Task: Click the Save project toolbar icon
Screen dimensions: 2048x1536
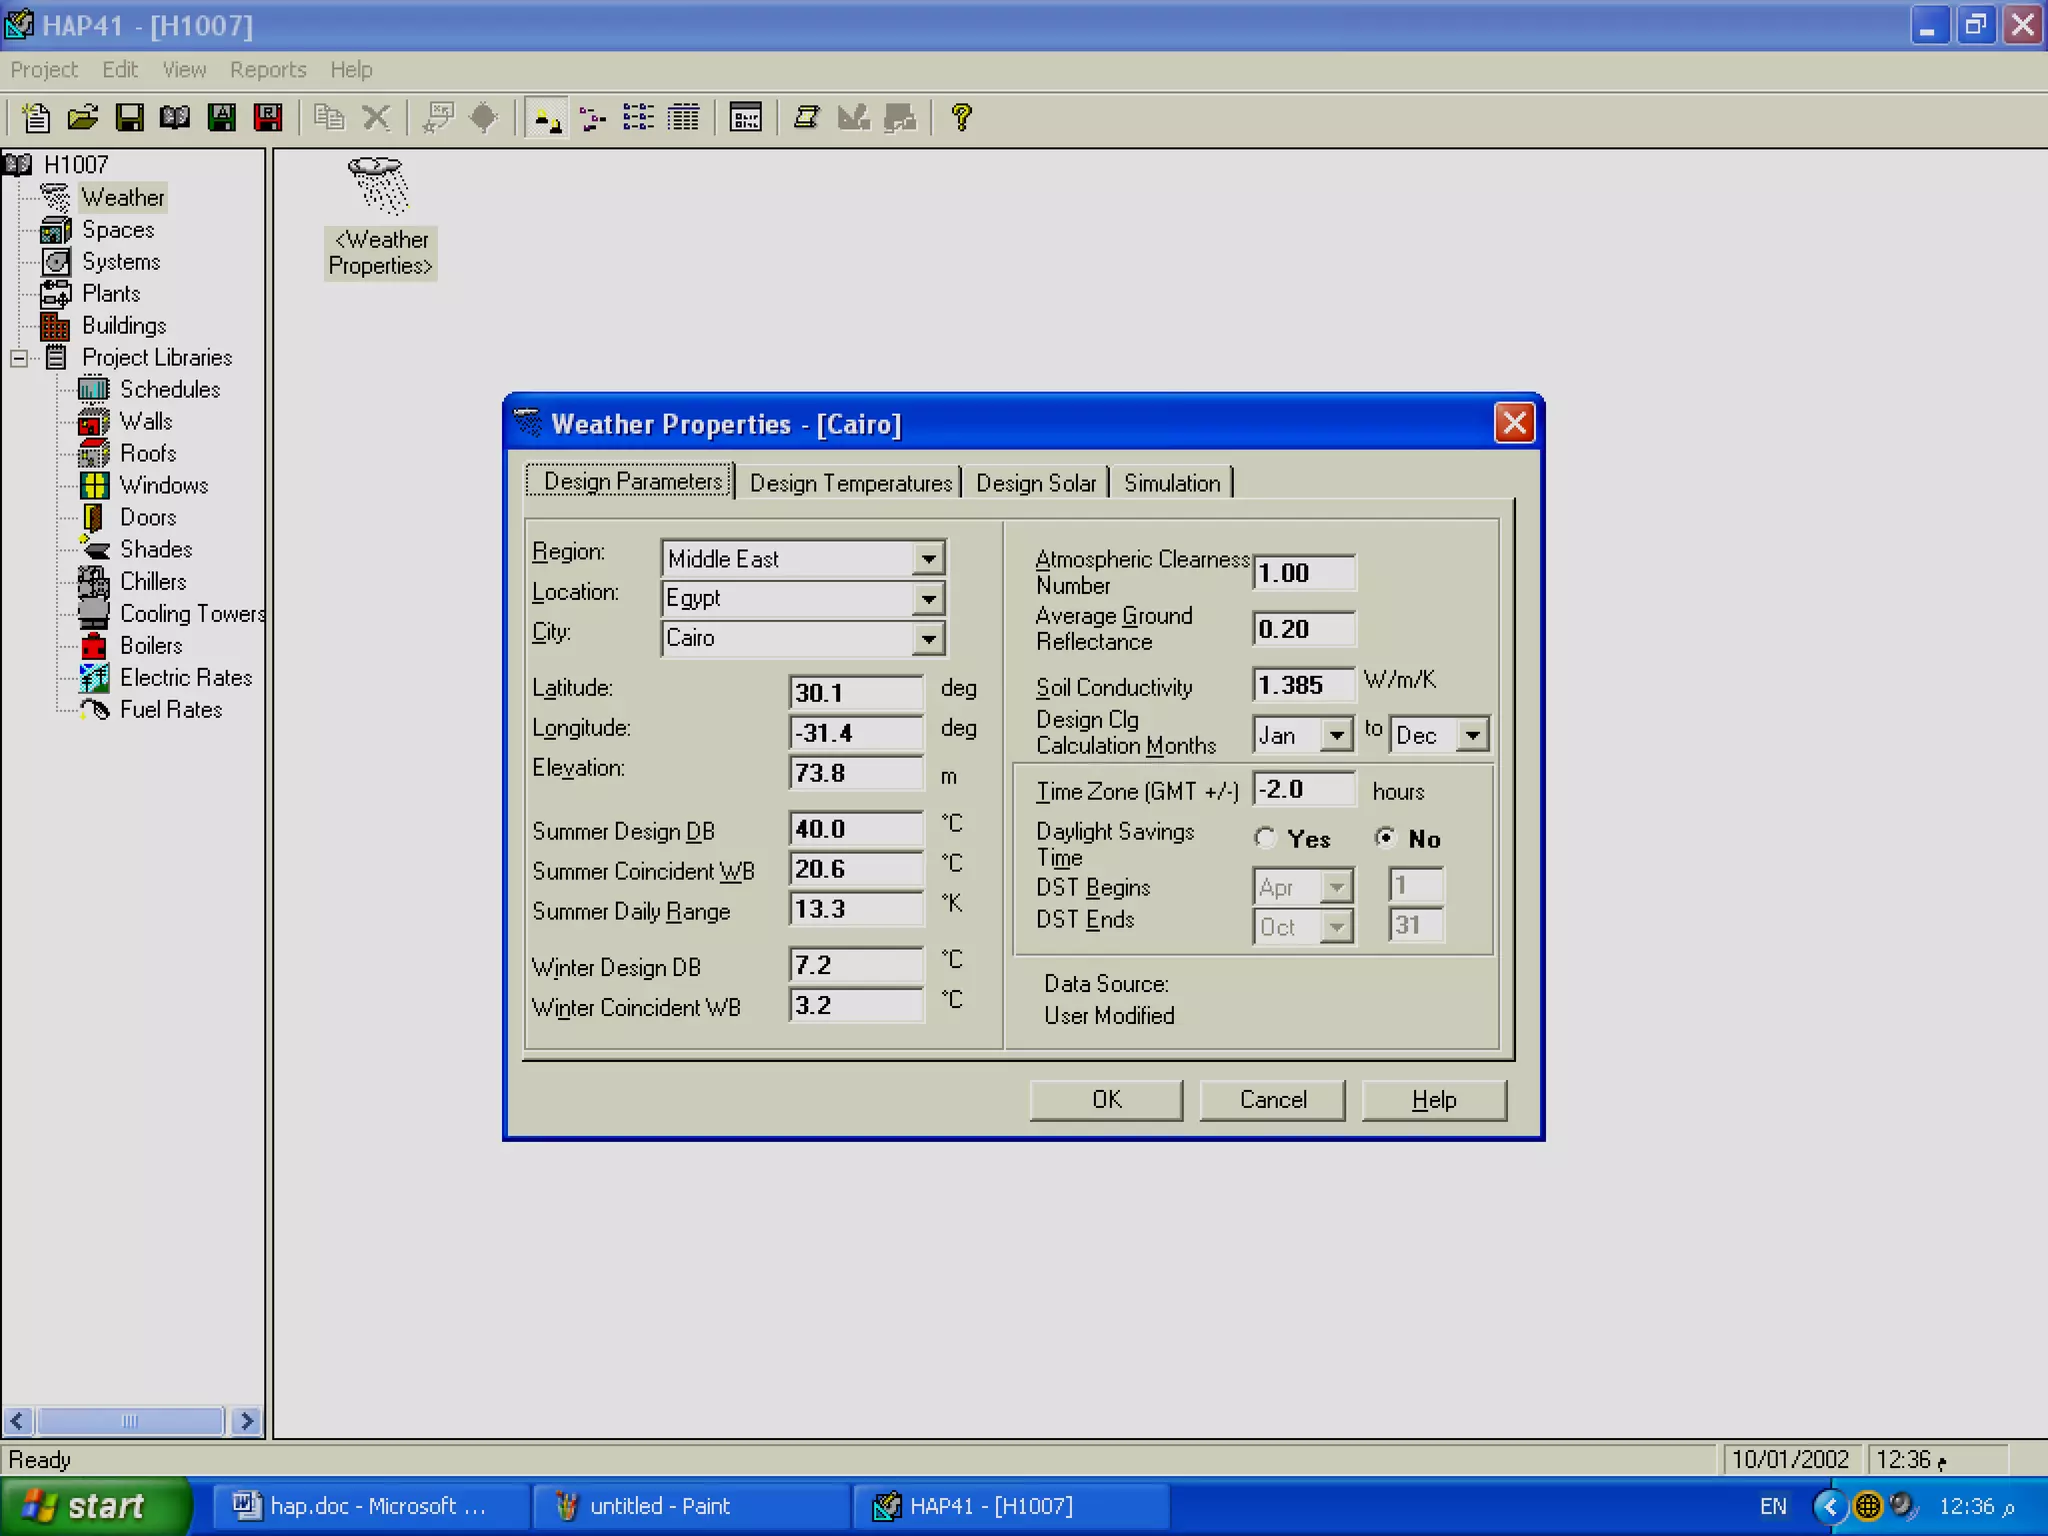Action: pyautogui.click(x=129, y=118)
